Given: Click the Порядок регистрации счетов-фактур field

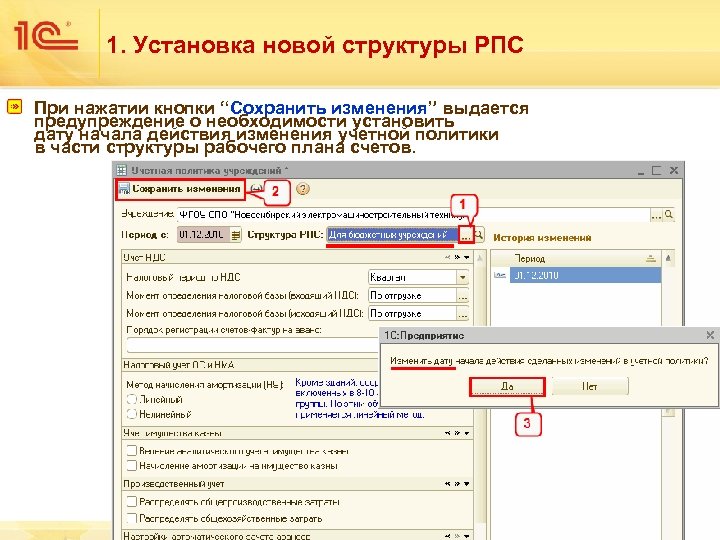Looking at the screenshot, I should coord(253,345).
